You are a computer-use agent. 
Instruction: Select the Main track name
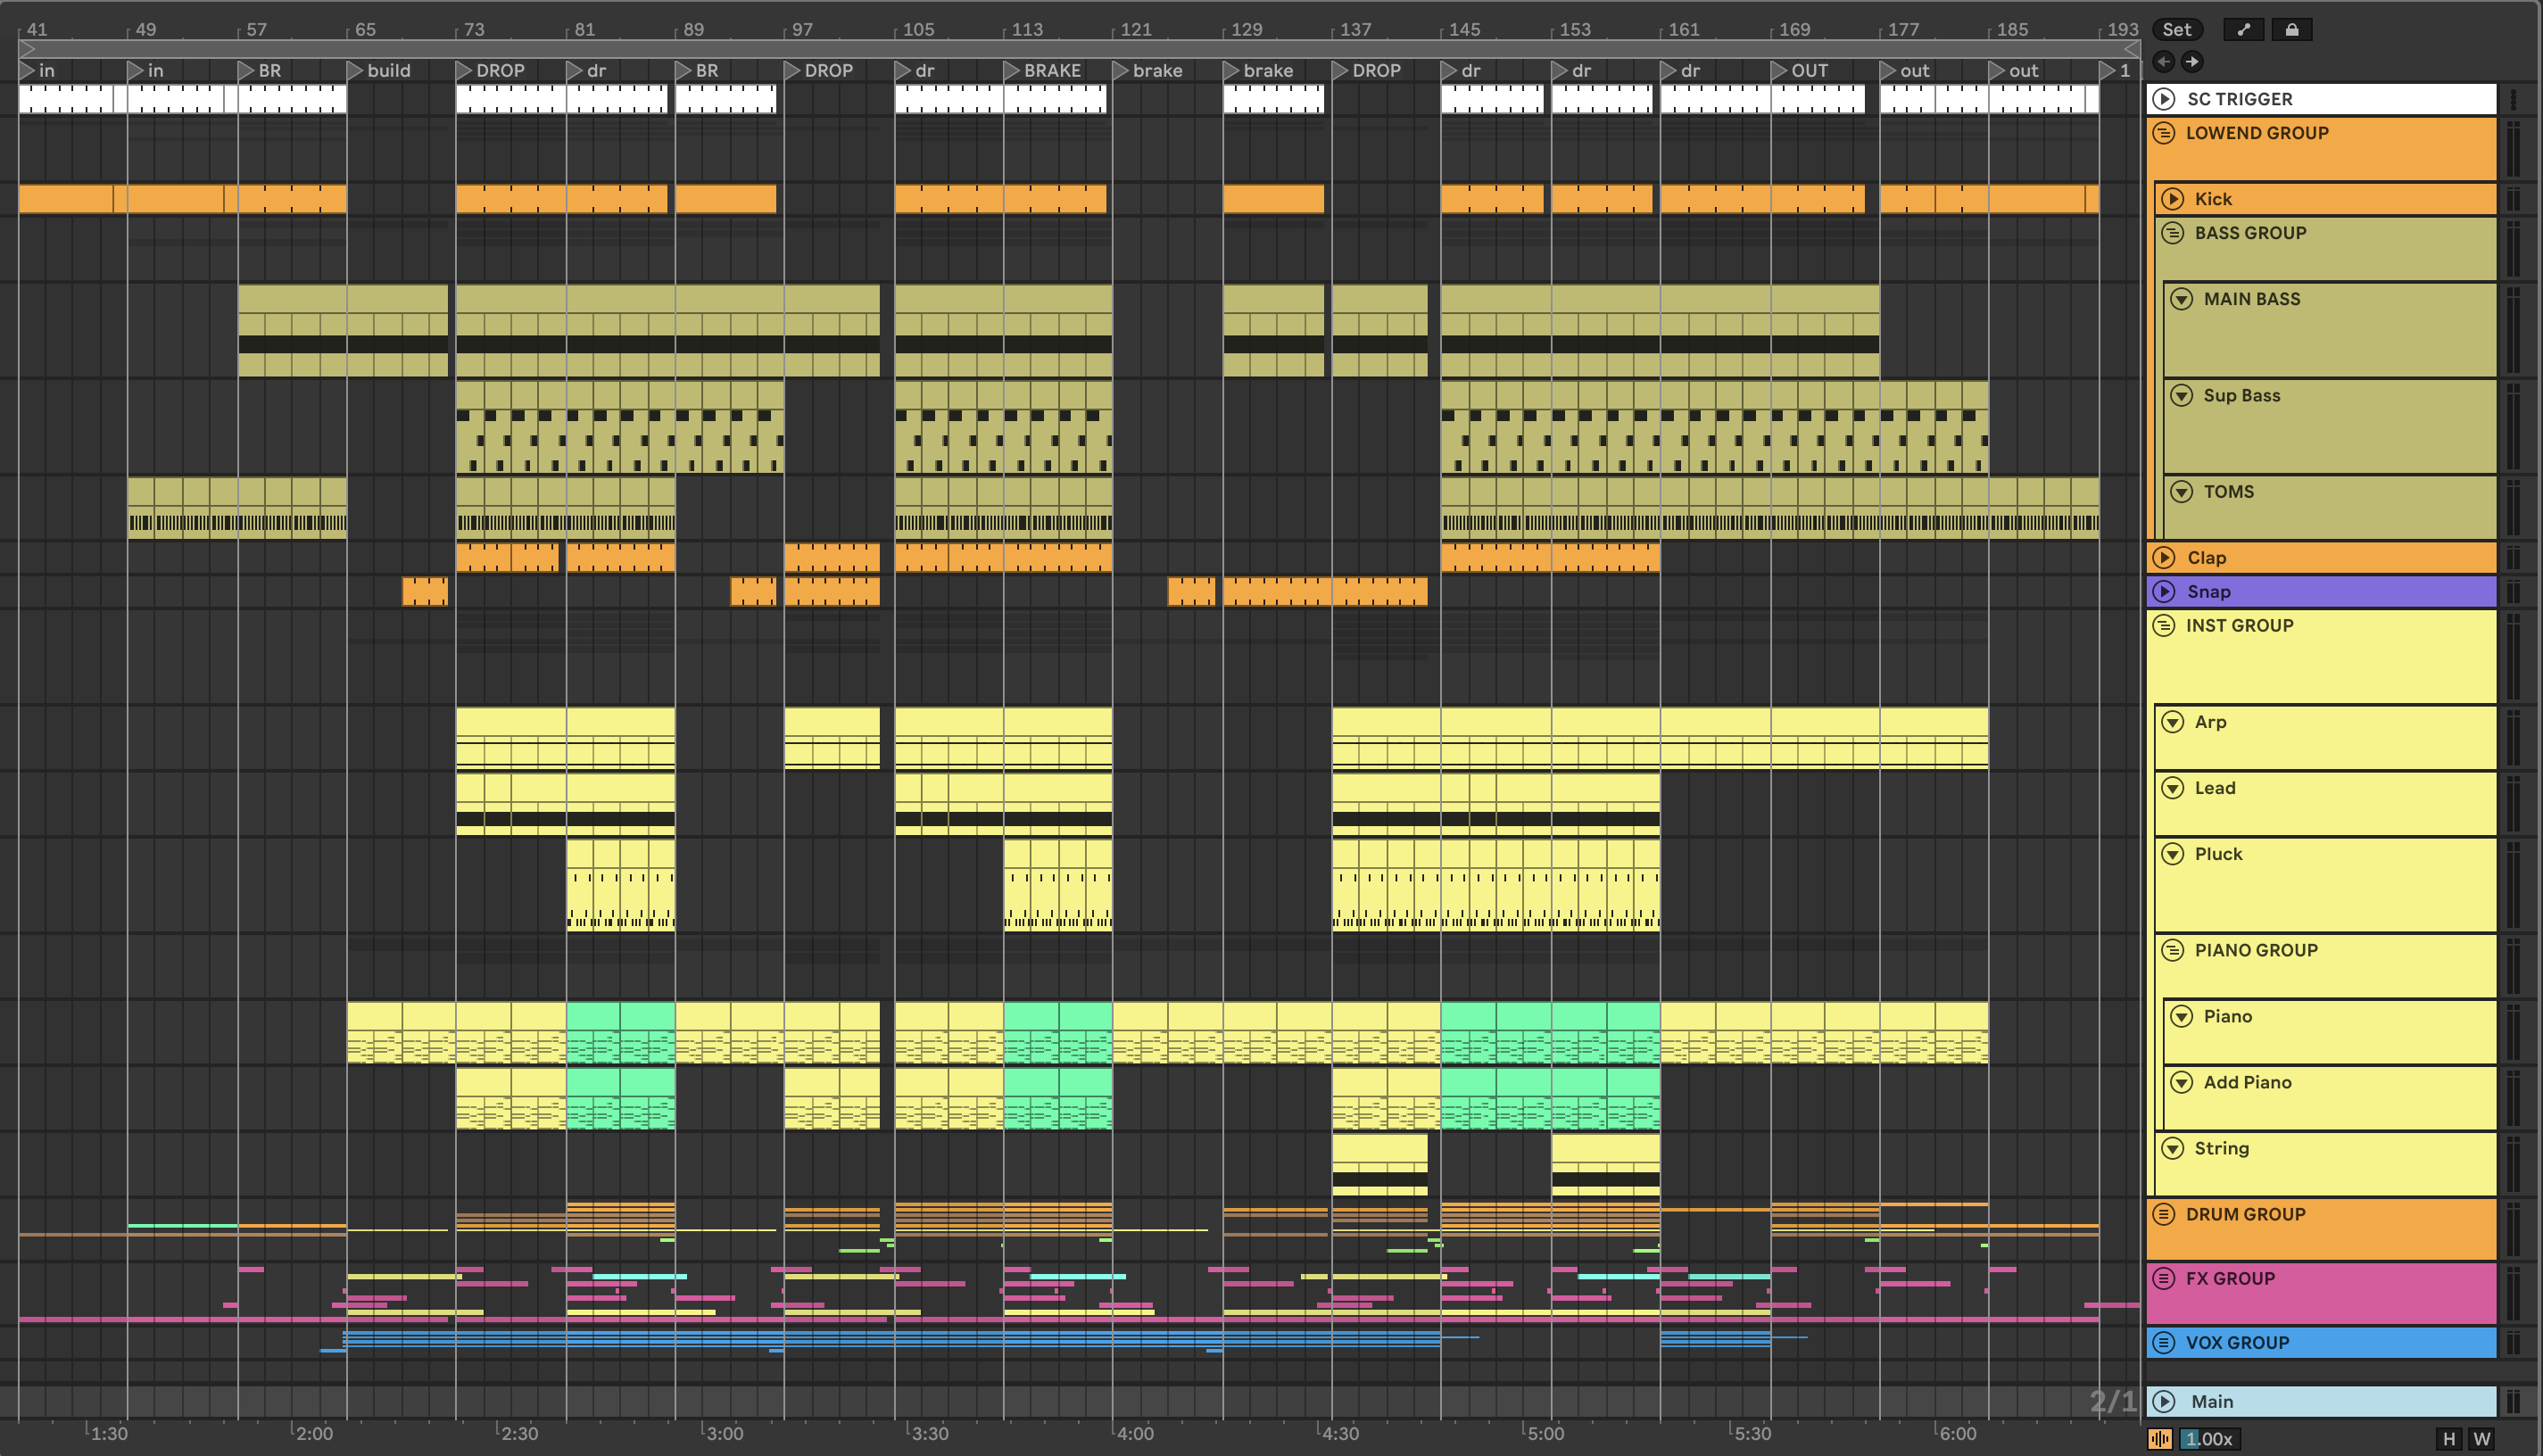coord(2212,1401)
